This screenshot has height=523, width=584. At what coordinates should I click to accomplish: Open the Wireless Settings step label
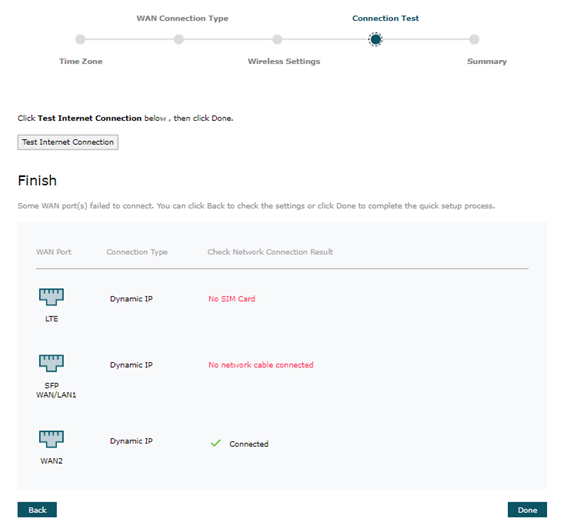point(284,61)
